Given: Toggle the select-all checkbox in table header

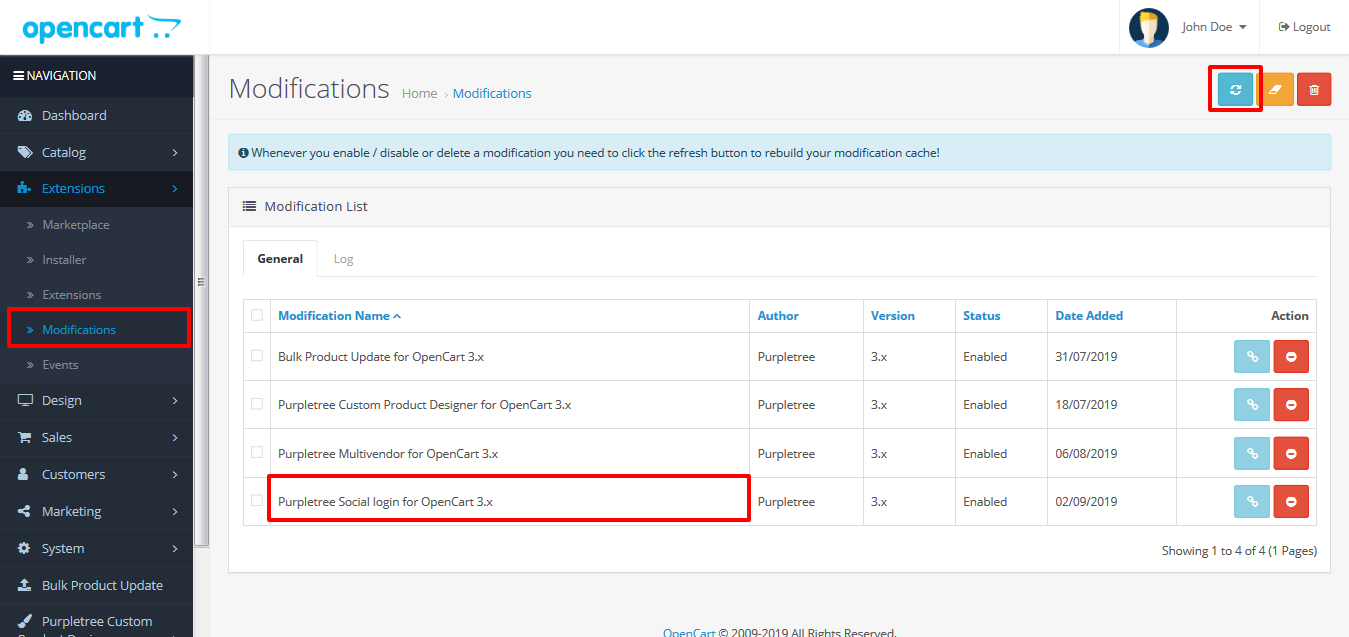Looking at the screenshot, I should pos(257,315).
